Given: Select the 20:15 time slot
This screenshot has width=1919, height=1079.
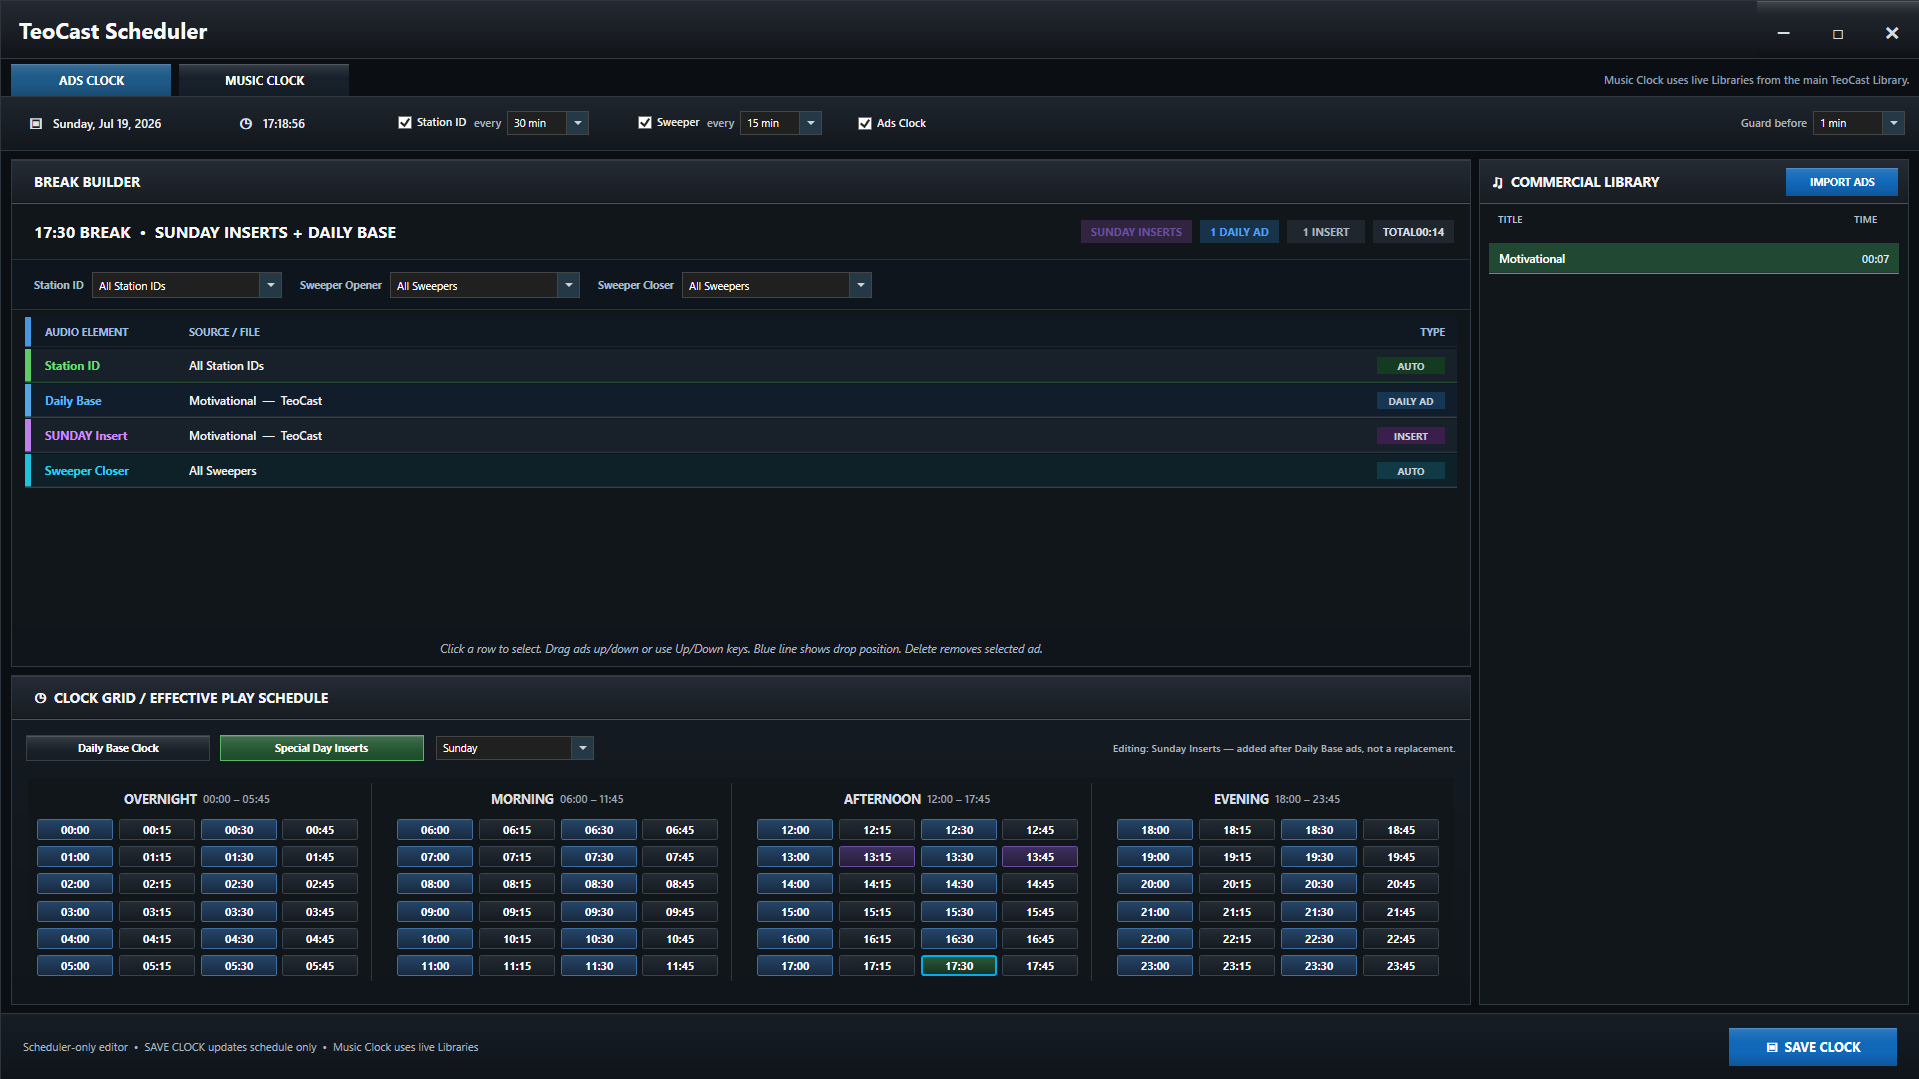Looking at the screenshot, I should (x=1236, y=884).
